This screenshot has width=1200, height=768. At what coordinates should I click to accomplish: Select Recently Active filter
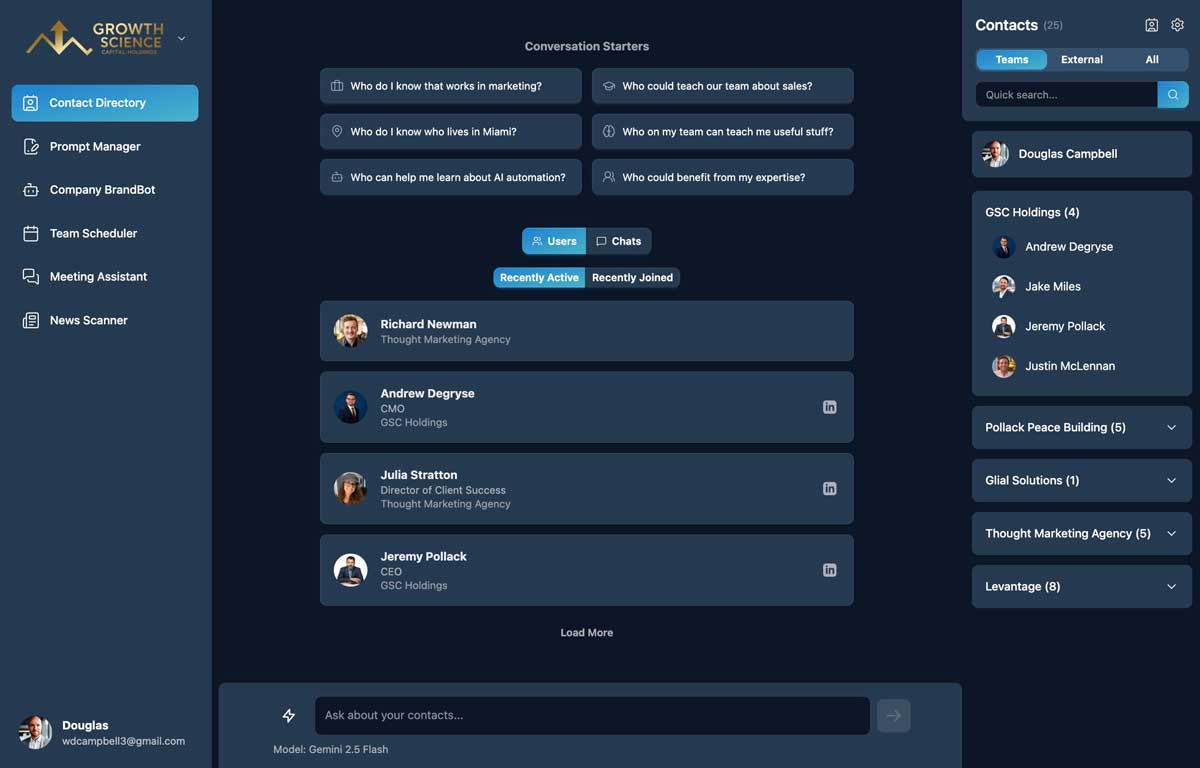pos(539,278)
